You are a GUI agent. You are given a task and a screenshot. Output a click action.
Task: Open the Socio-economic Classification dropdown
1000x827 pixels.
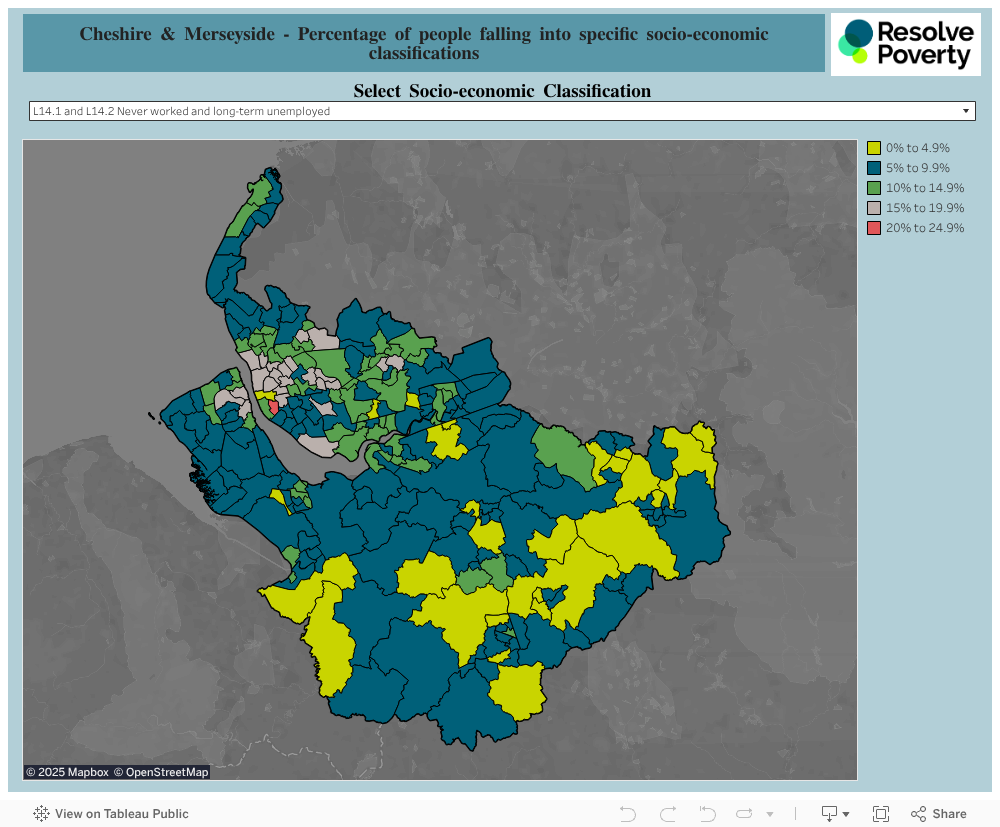tap(502, 111)
